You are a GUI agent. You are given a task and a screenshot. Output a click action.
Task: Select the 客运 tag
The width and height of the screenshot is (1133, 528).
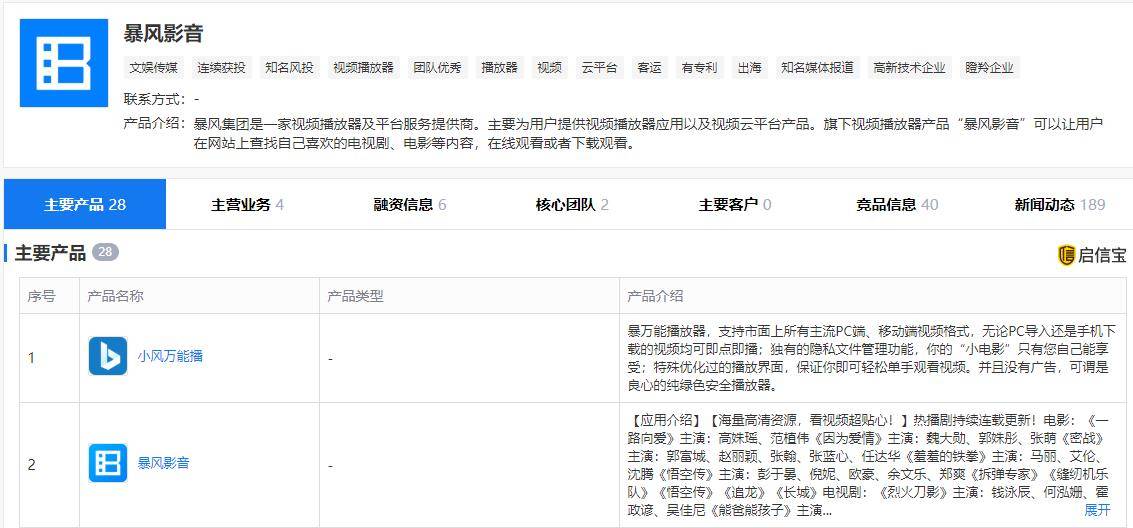point(649,68)
